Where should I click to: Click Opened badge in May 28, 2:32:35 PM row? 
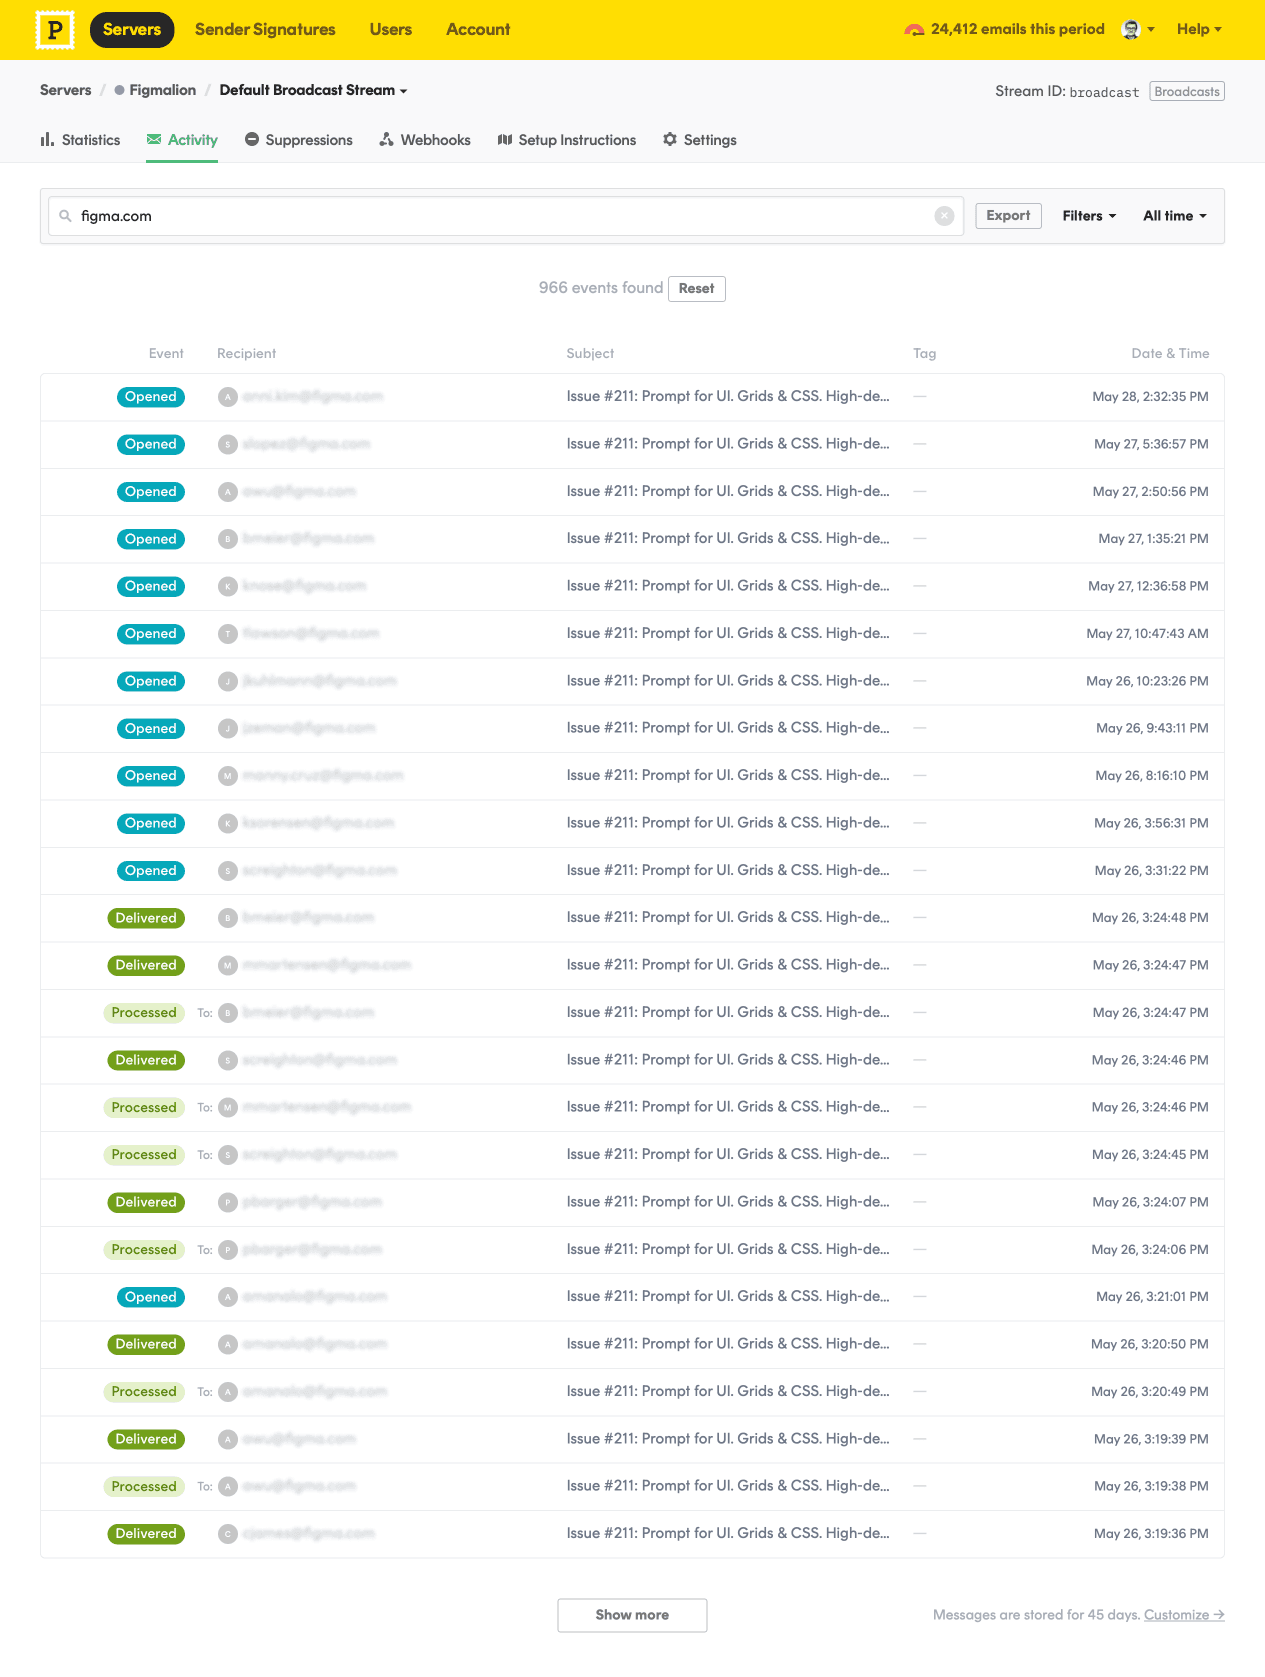pyautogui.click(x=151, y=397)
